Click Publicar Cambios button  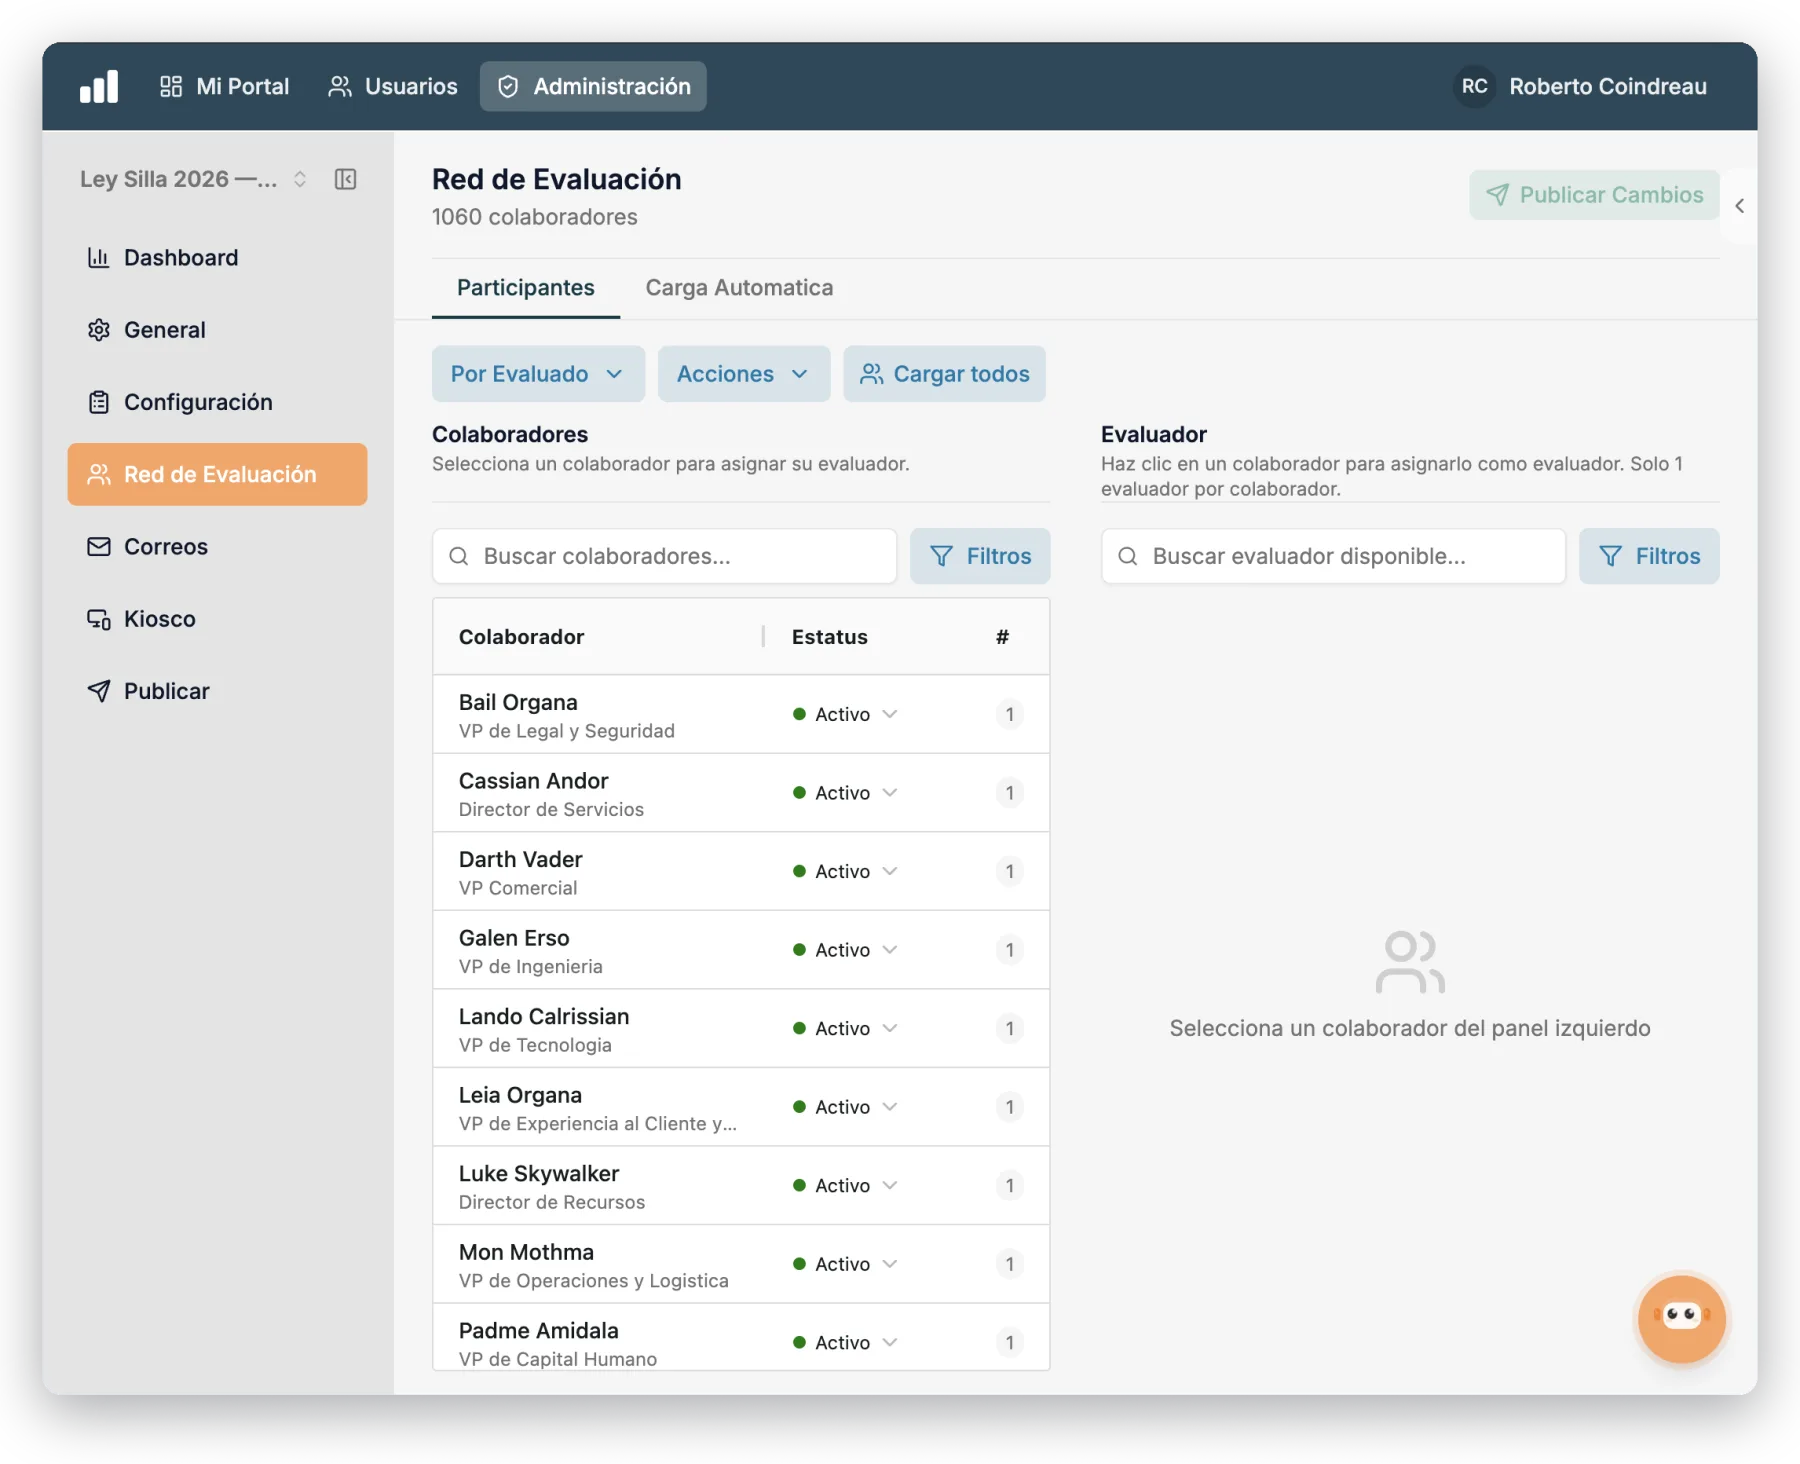[x=1594, y=195]
